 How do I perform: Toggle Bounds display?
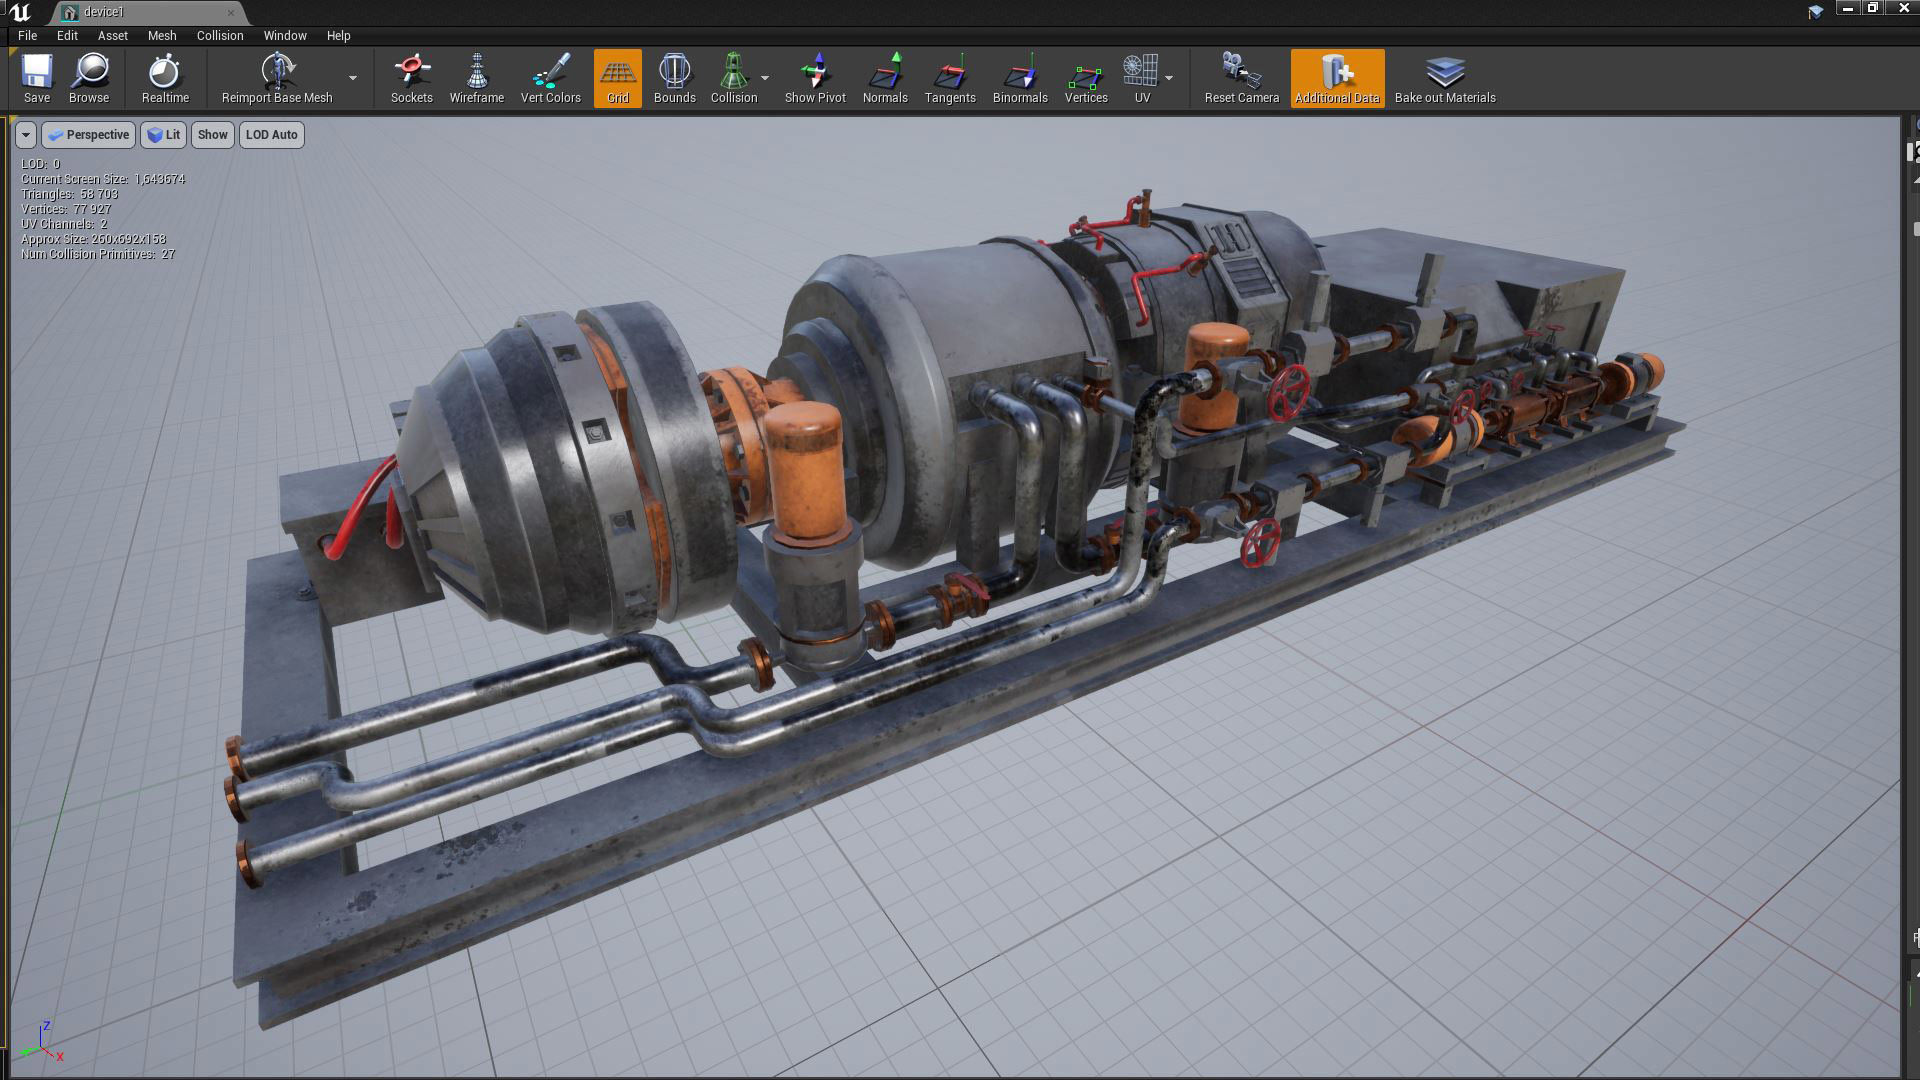[675, 78]
